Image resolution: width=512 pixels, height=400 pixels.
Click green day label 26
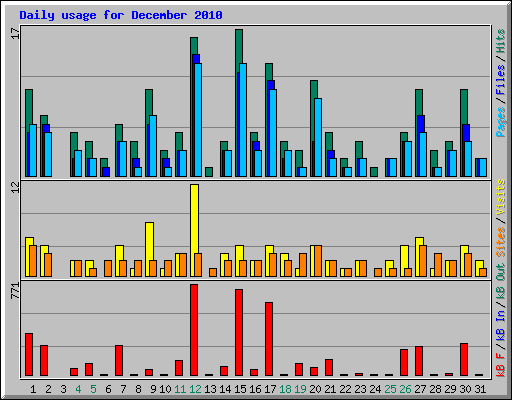(405, 389)
